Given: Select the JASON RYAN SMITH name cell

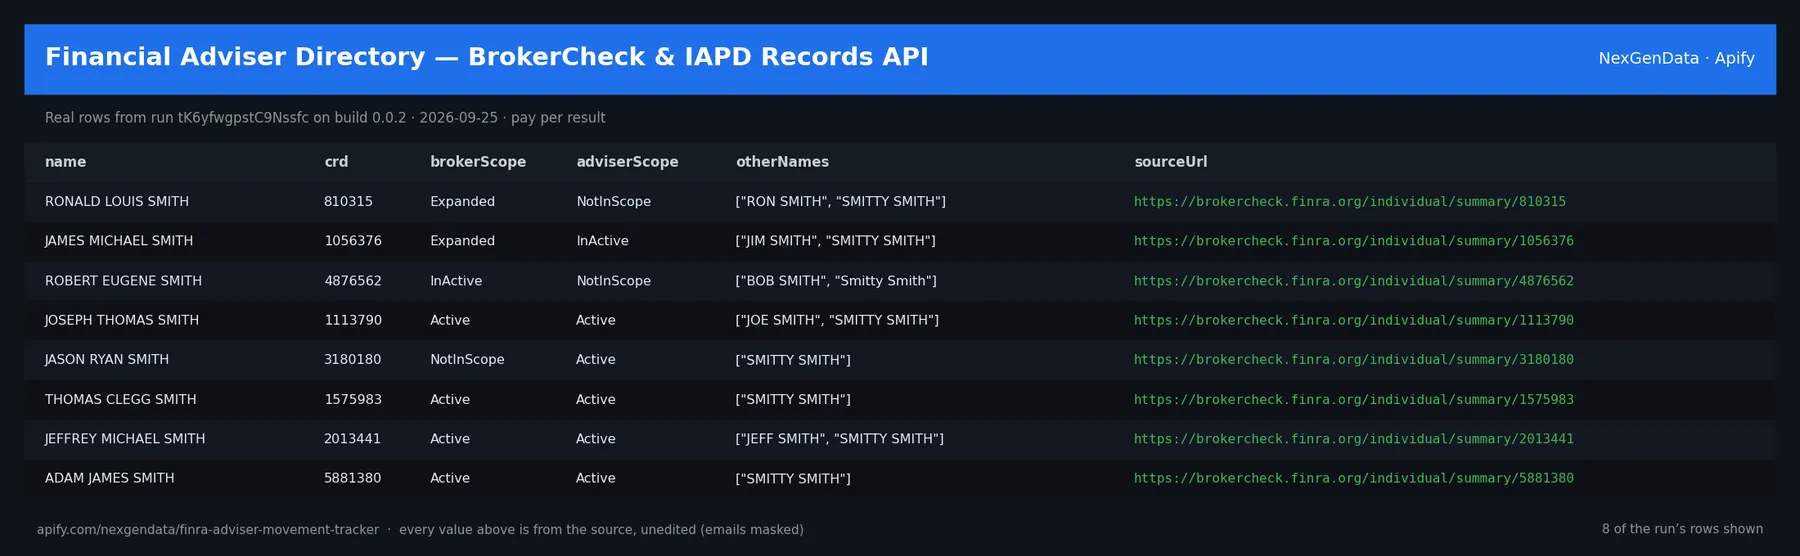Looking at the screenshot, I should [x=107, y=360].
